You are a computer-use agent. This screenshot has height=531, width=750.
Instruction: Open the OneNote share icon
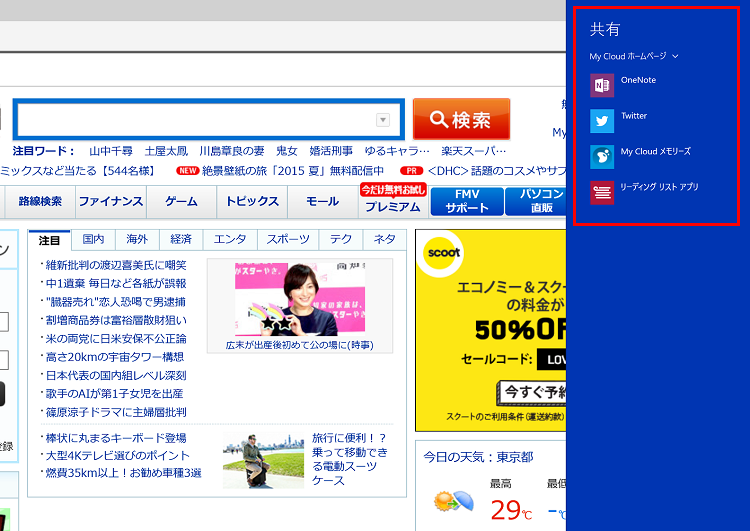click(x=602, y=86)
